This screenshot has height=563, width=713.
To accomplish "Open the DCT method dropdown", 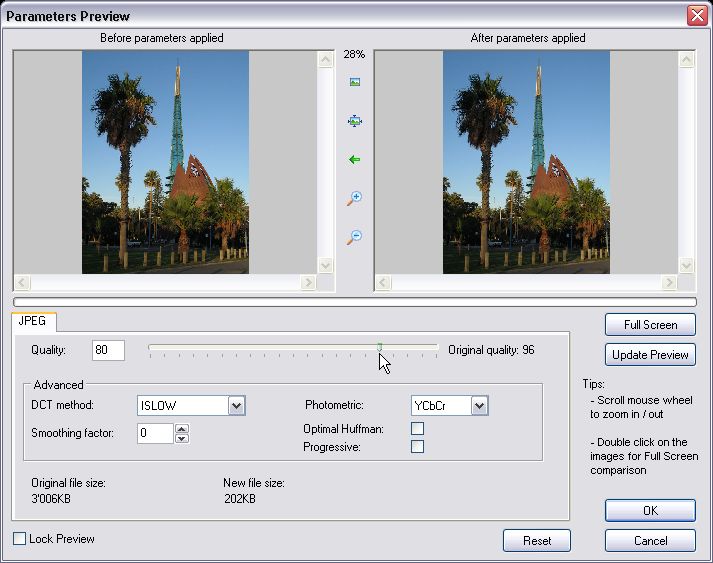I will tap(236, 406).
